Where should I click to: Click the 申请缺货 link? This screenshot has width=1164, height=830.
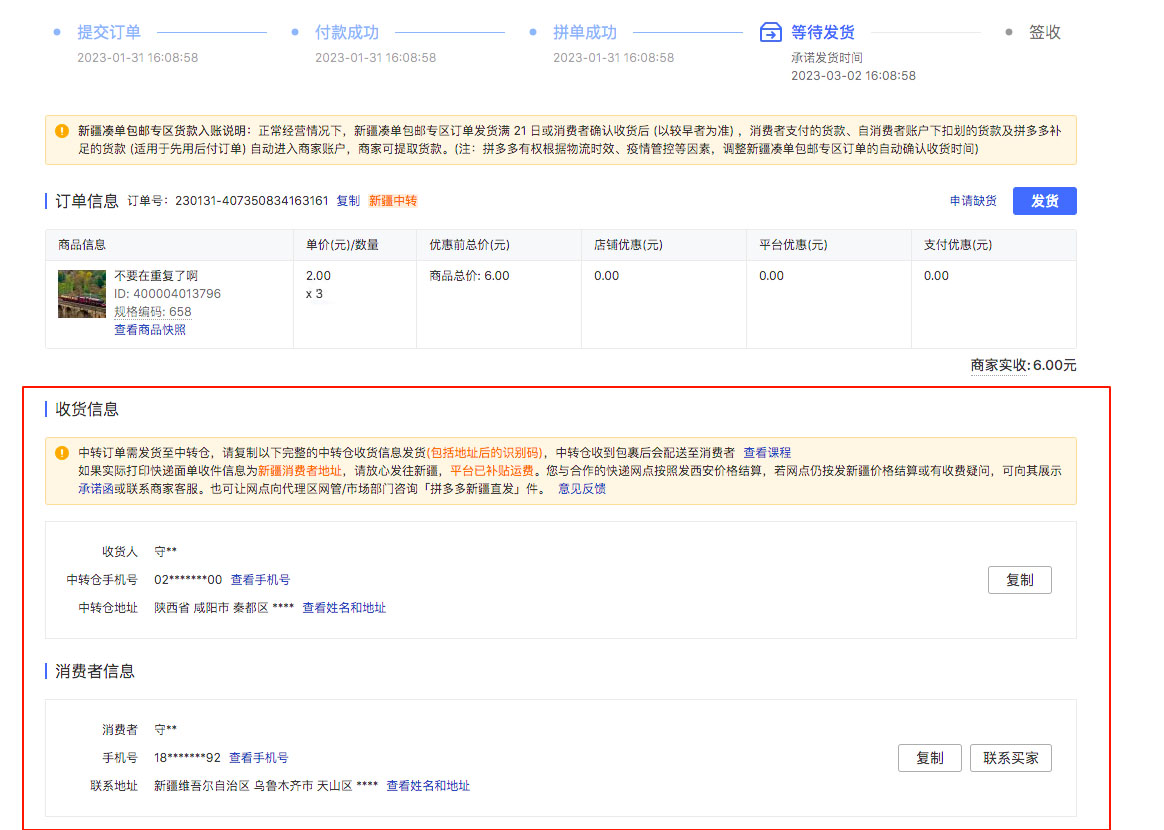(972, 201)
